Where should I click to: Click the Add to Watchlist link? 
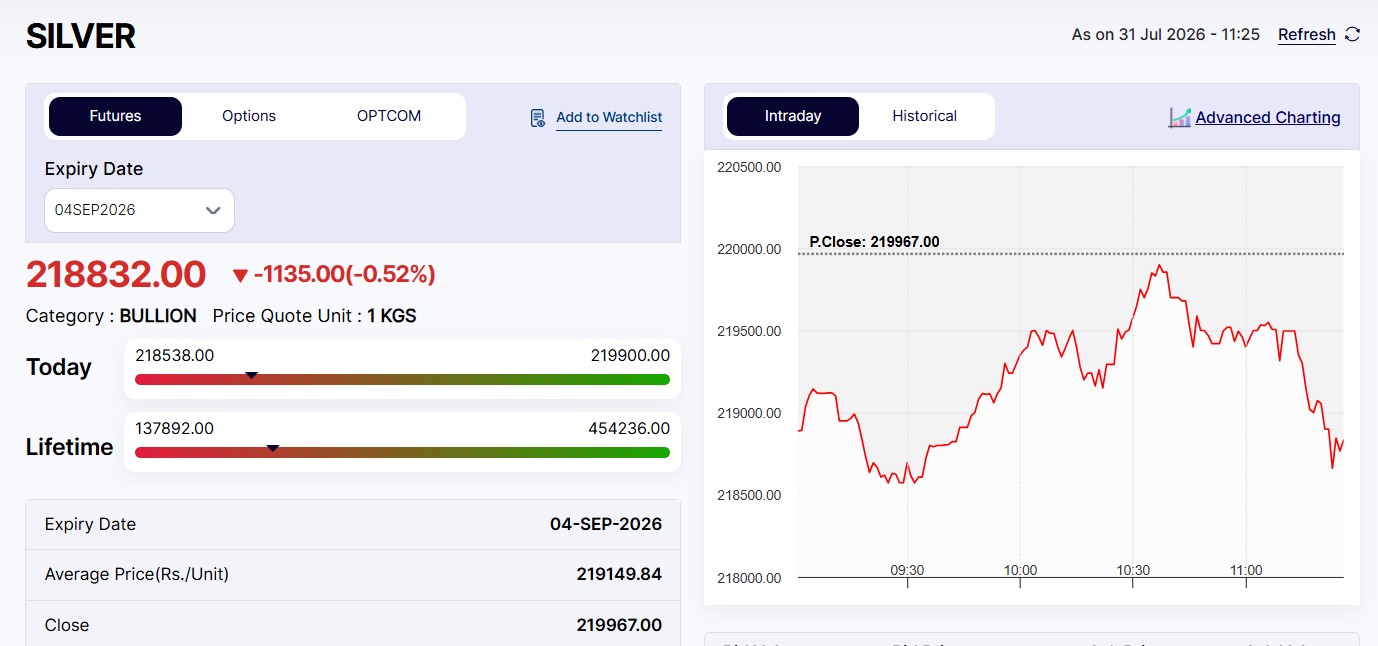[x=609, y=117]
